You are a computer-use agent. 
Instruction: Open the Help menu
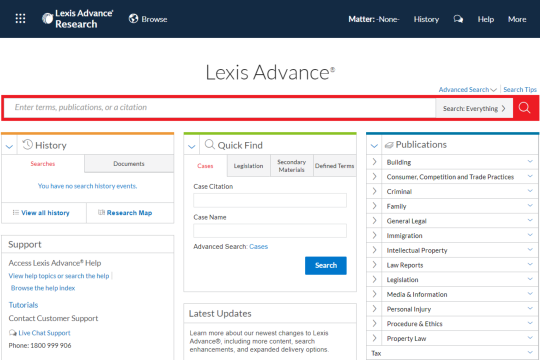coord(486,19)
